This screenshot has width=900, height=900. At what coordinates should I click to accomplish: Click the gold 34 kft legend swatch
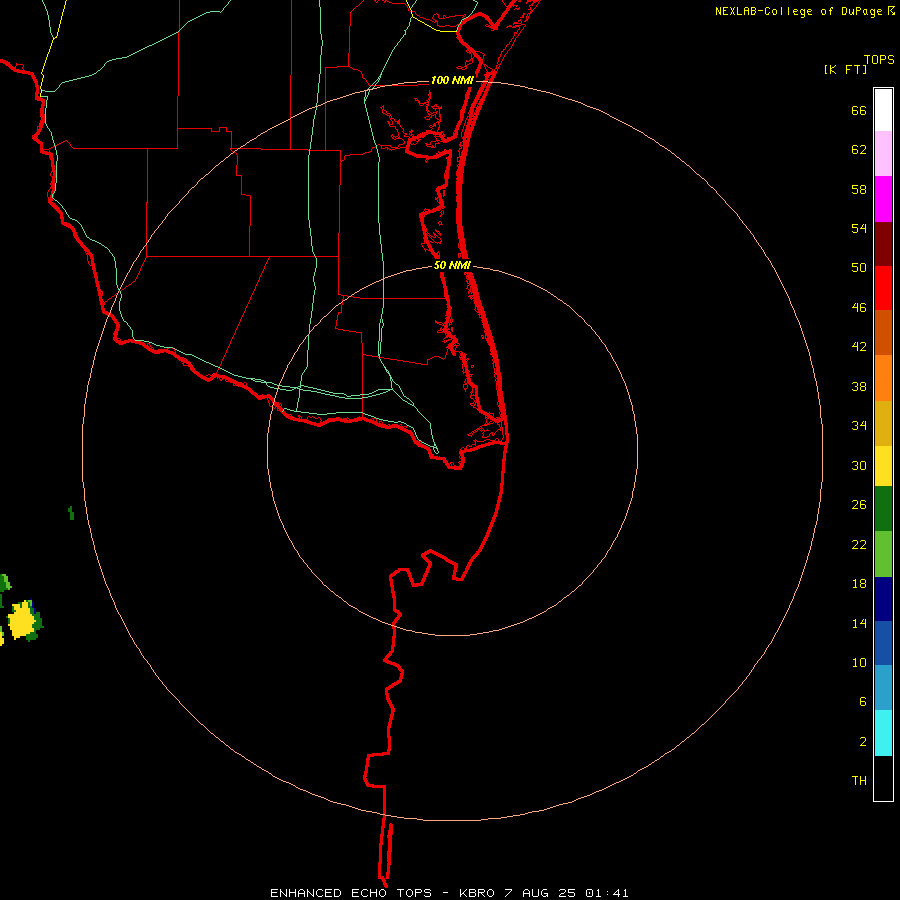(x=883, y=424)
